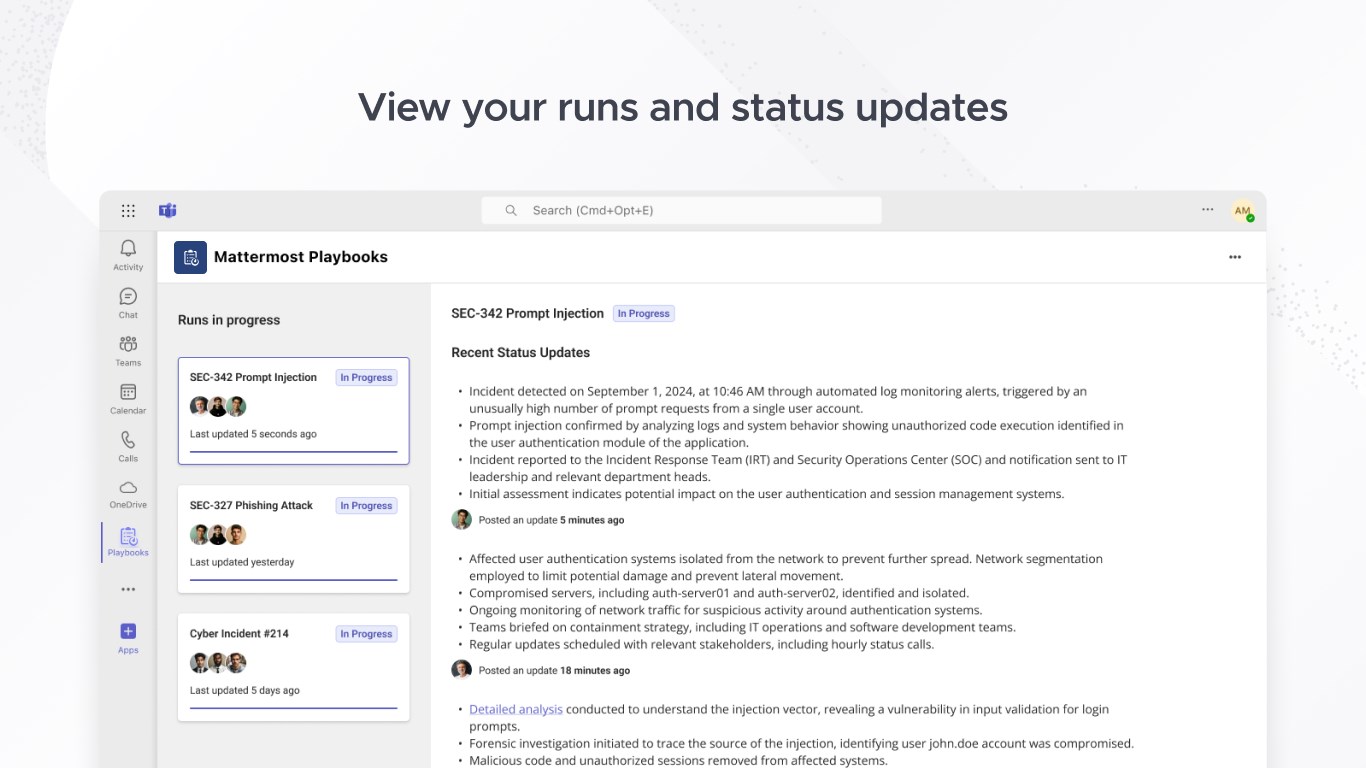
Task: Click 'Mattermost Playbooks' header title
Action: 301,257
